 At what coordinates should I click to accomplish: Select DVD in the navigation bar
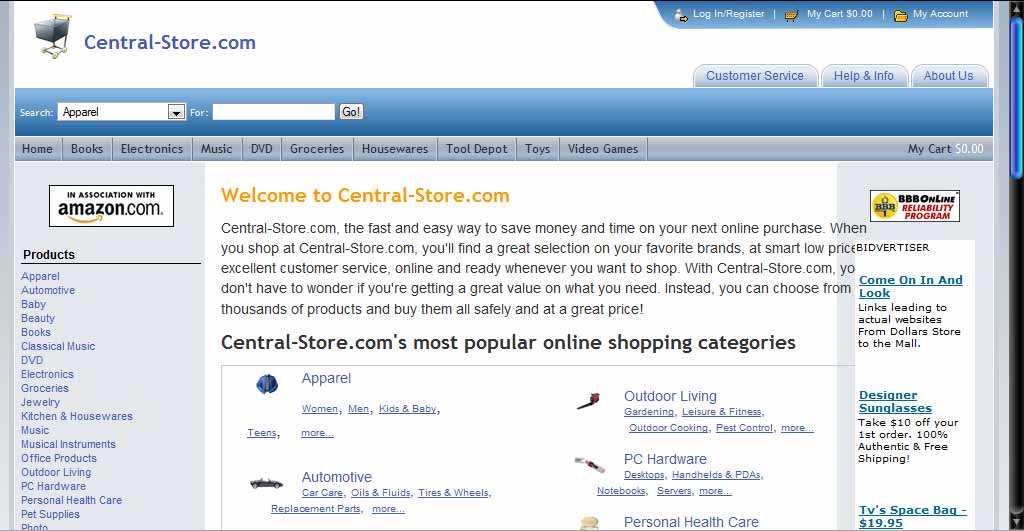(x=261, y=149)
